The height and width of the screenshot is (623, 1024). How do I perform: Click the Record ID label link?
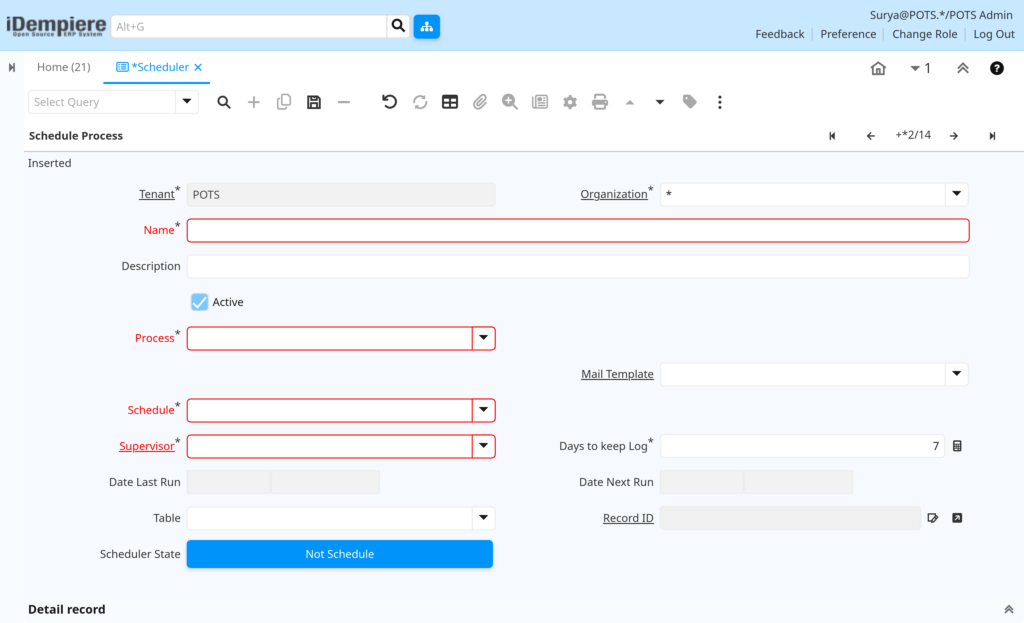coord(628,518)
